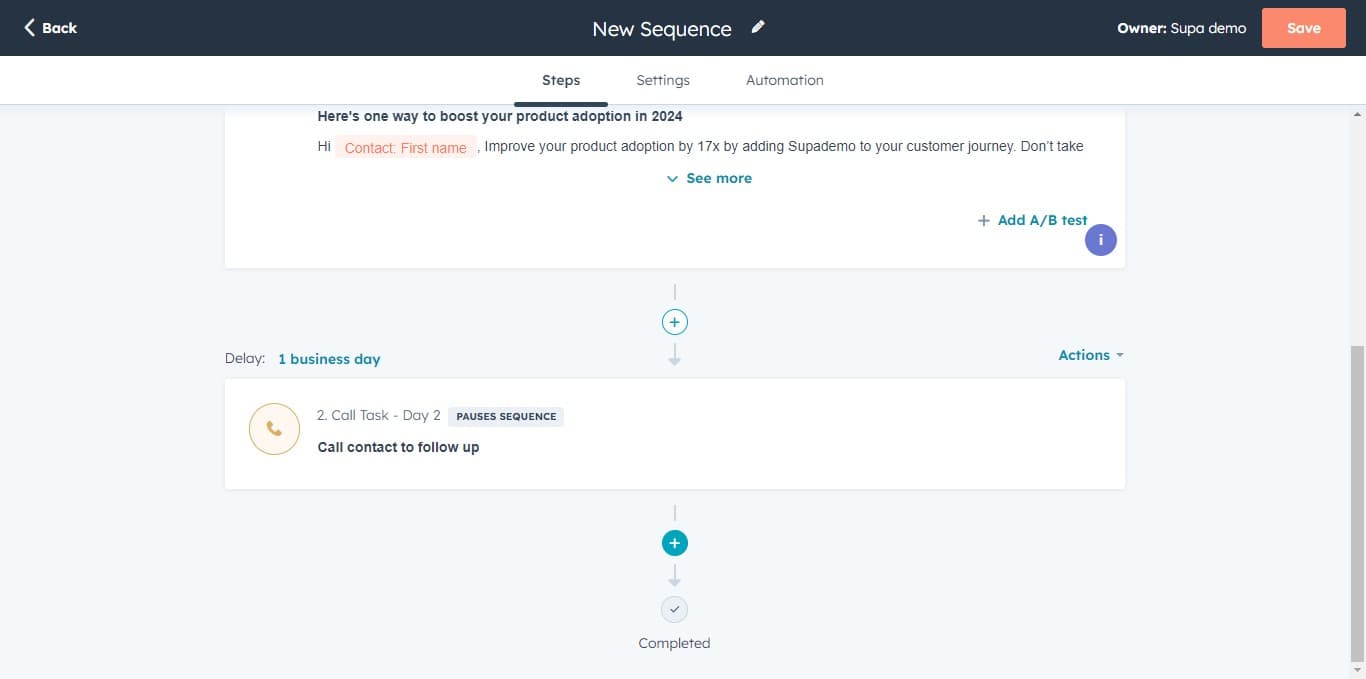Click the back arrow chevron icon
1366x679 pixels.
(29, 28)
